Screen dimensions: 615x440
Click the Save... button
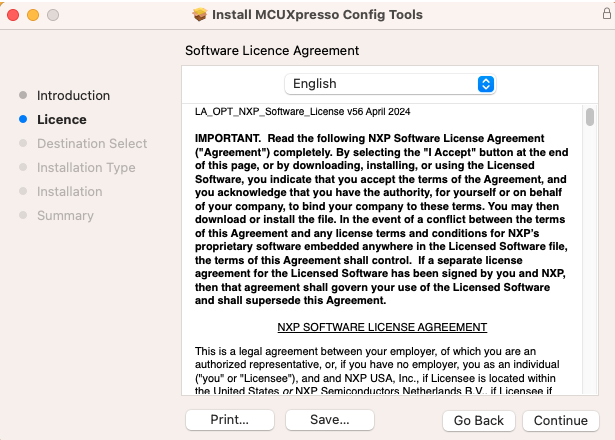[329, 420]
